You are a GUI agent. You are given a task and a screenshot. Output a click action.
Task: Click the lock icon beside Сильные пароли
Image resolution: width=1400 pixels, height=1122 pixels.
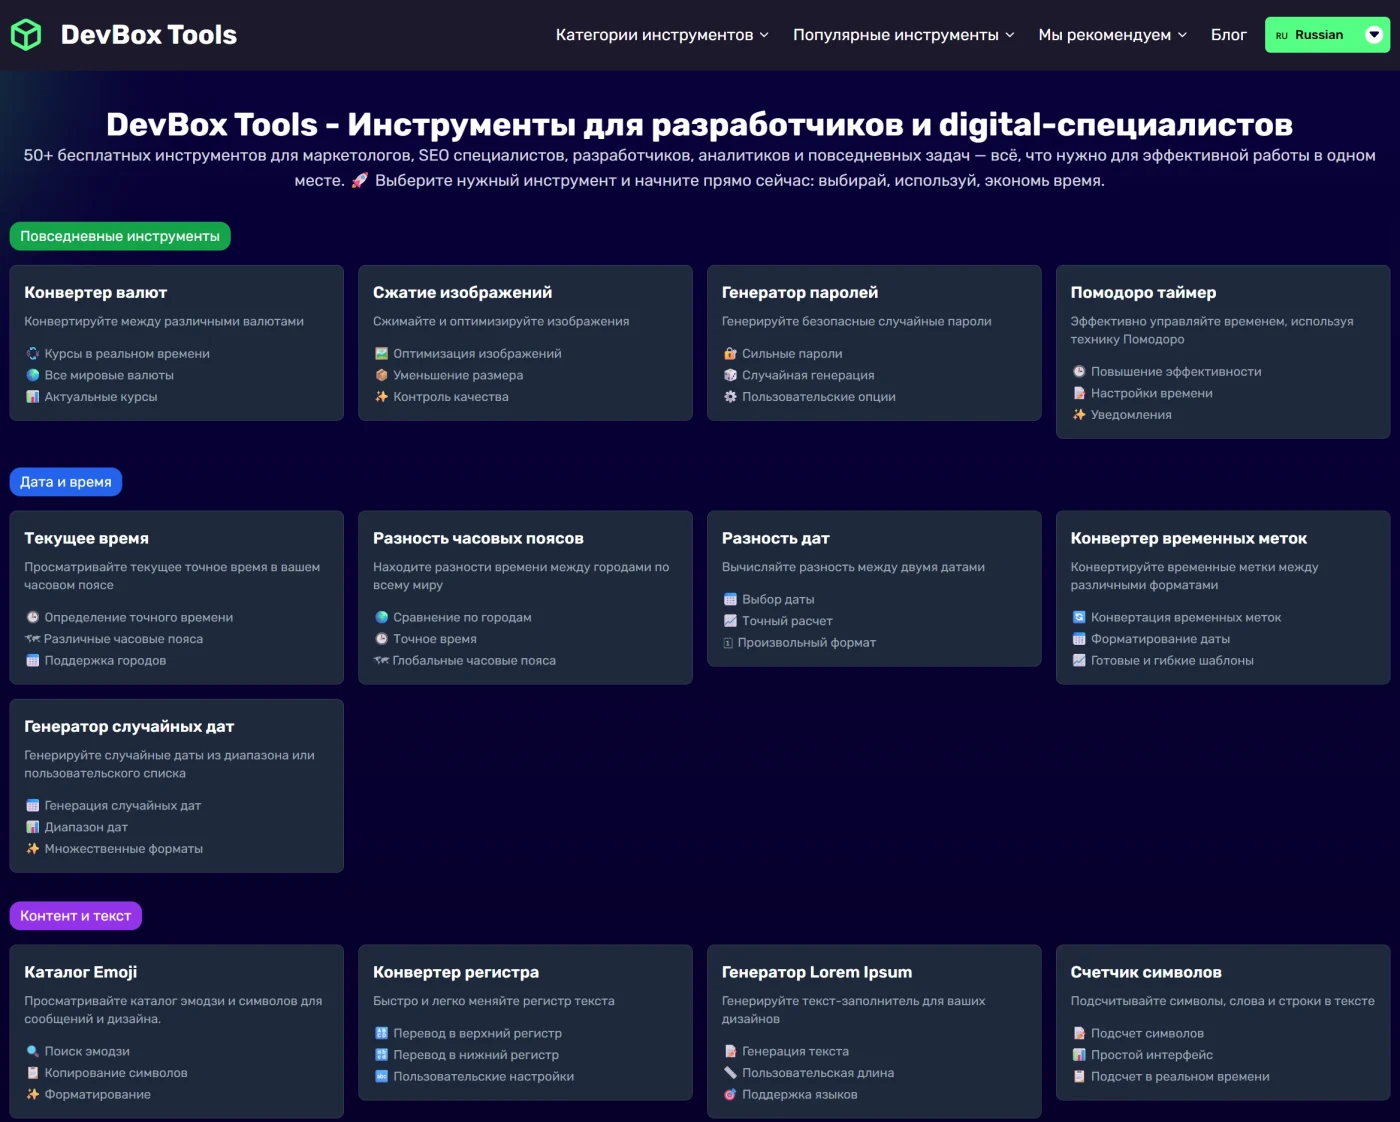click(730, 353)
